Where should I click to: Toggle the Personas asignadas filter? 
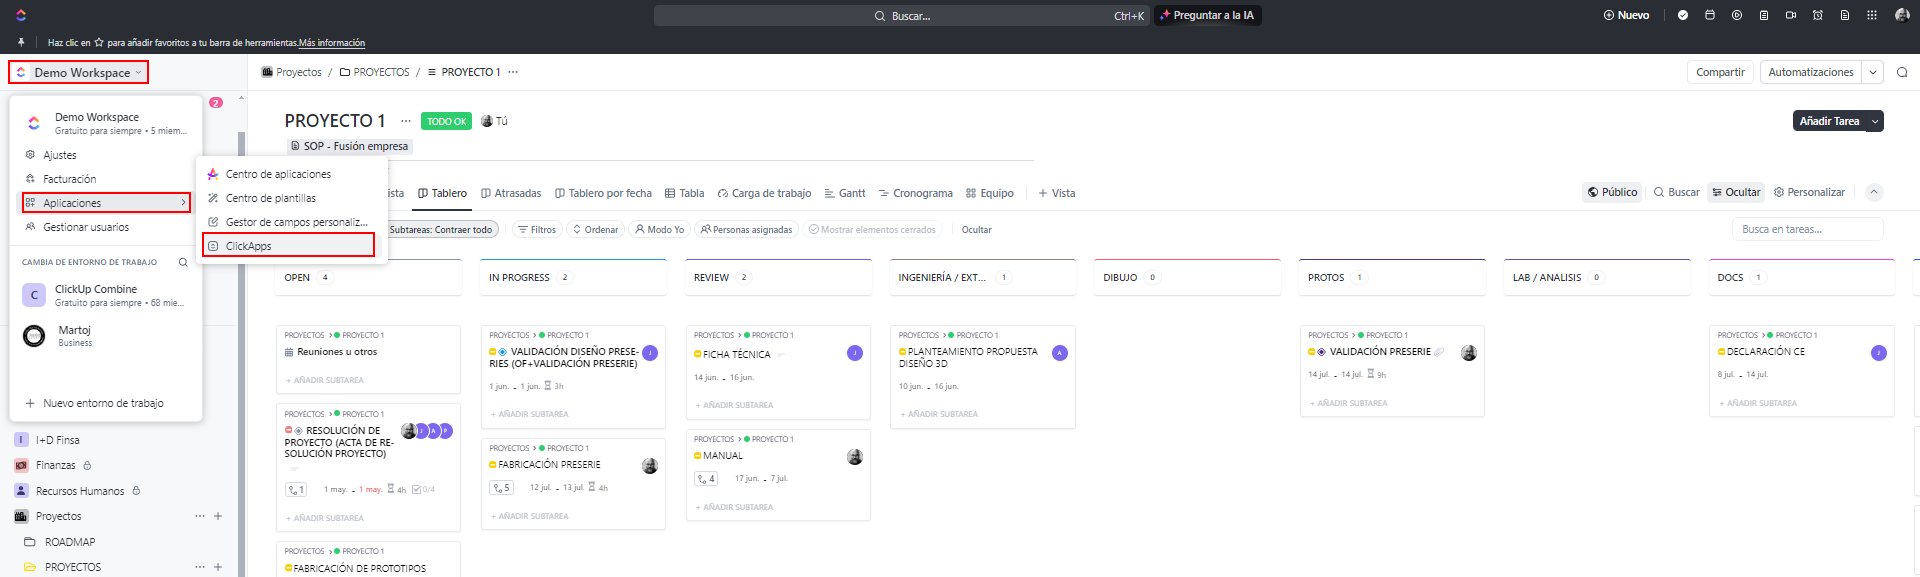[x=746, y=230]
